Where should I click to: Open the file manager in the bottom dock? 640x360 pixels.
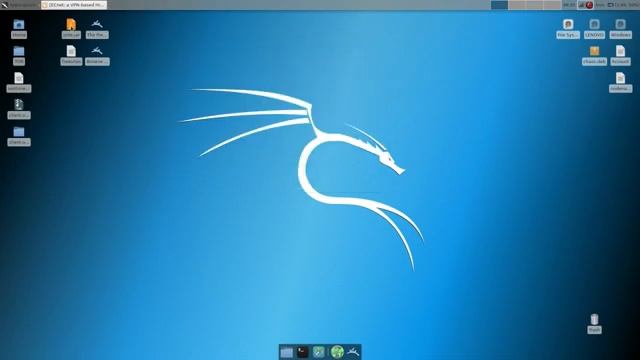point(287,352)
